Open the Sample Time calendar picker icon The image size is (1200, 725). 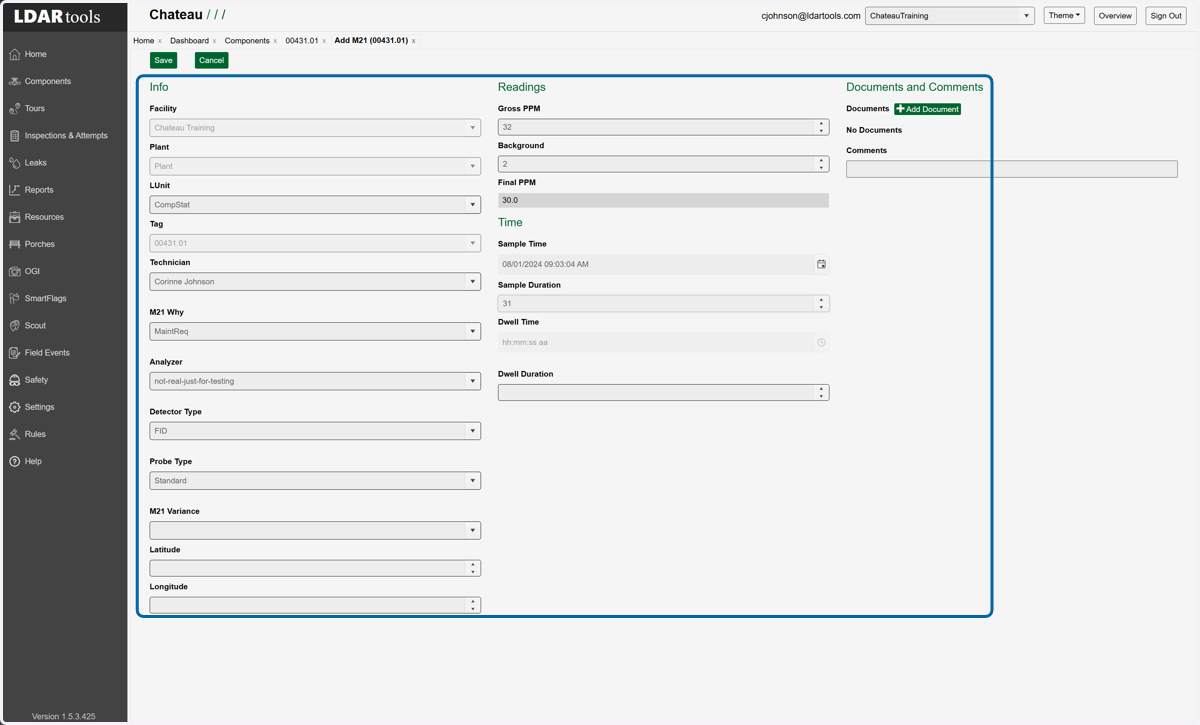(821, 264)
